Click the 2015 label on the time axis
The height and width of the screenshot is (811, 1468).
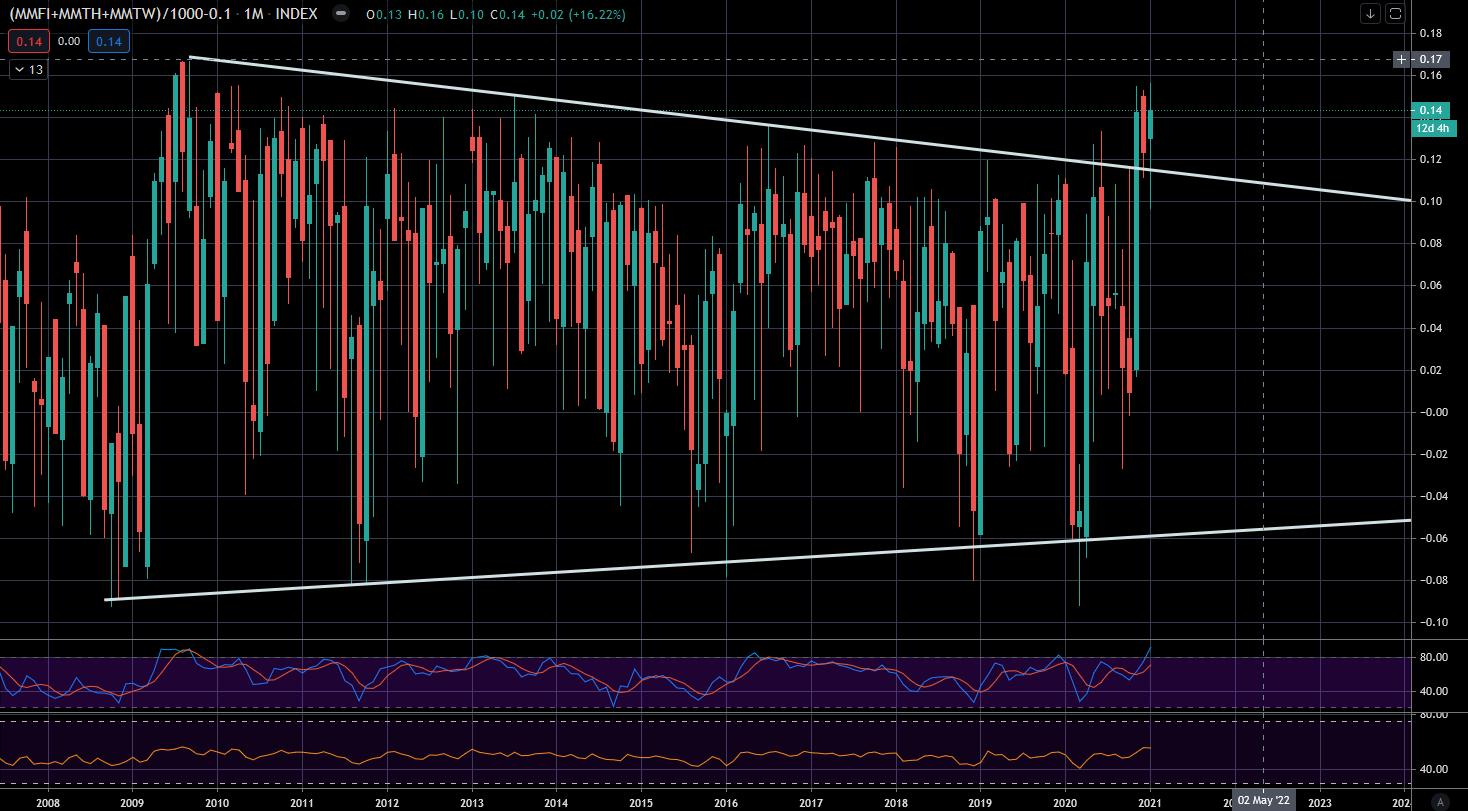pos(641,801)
